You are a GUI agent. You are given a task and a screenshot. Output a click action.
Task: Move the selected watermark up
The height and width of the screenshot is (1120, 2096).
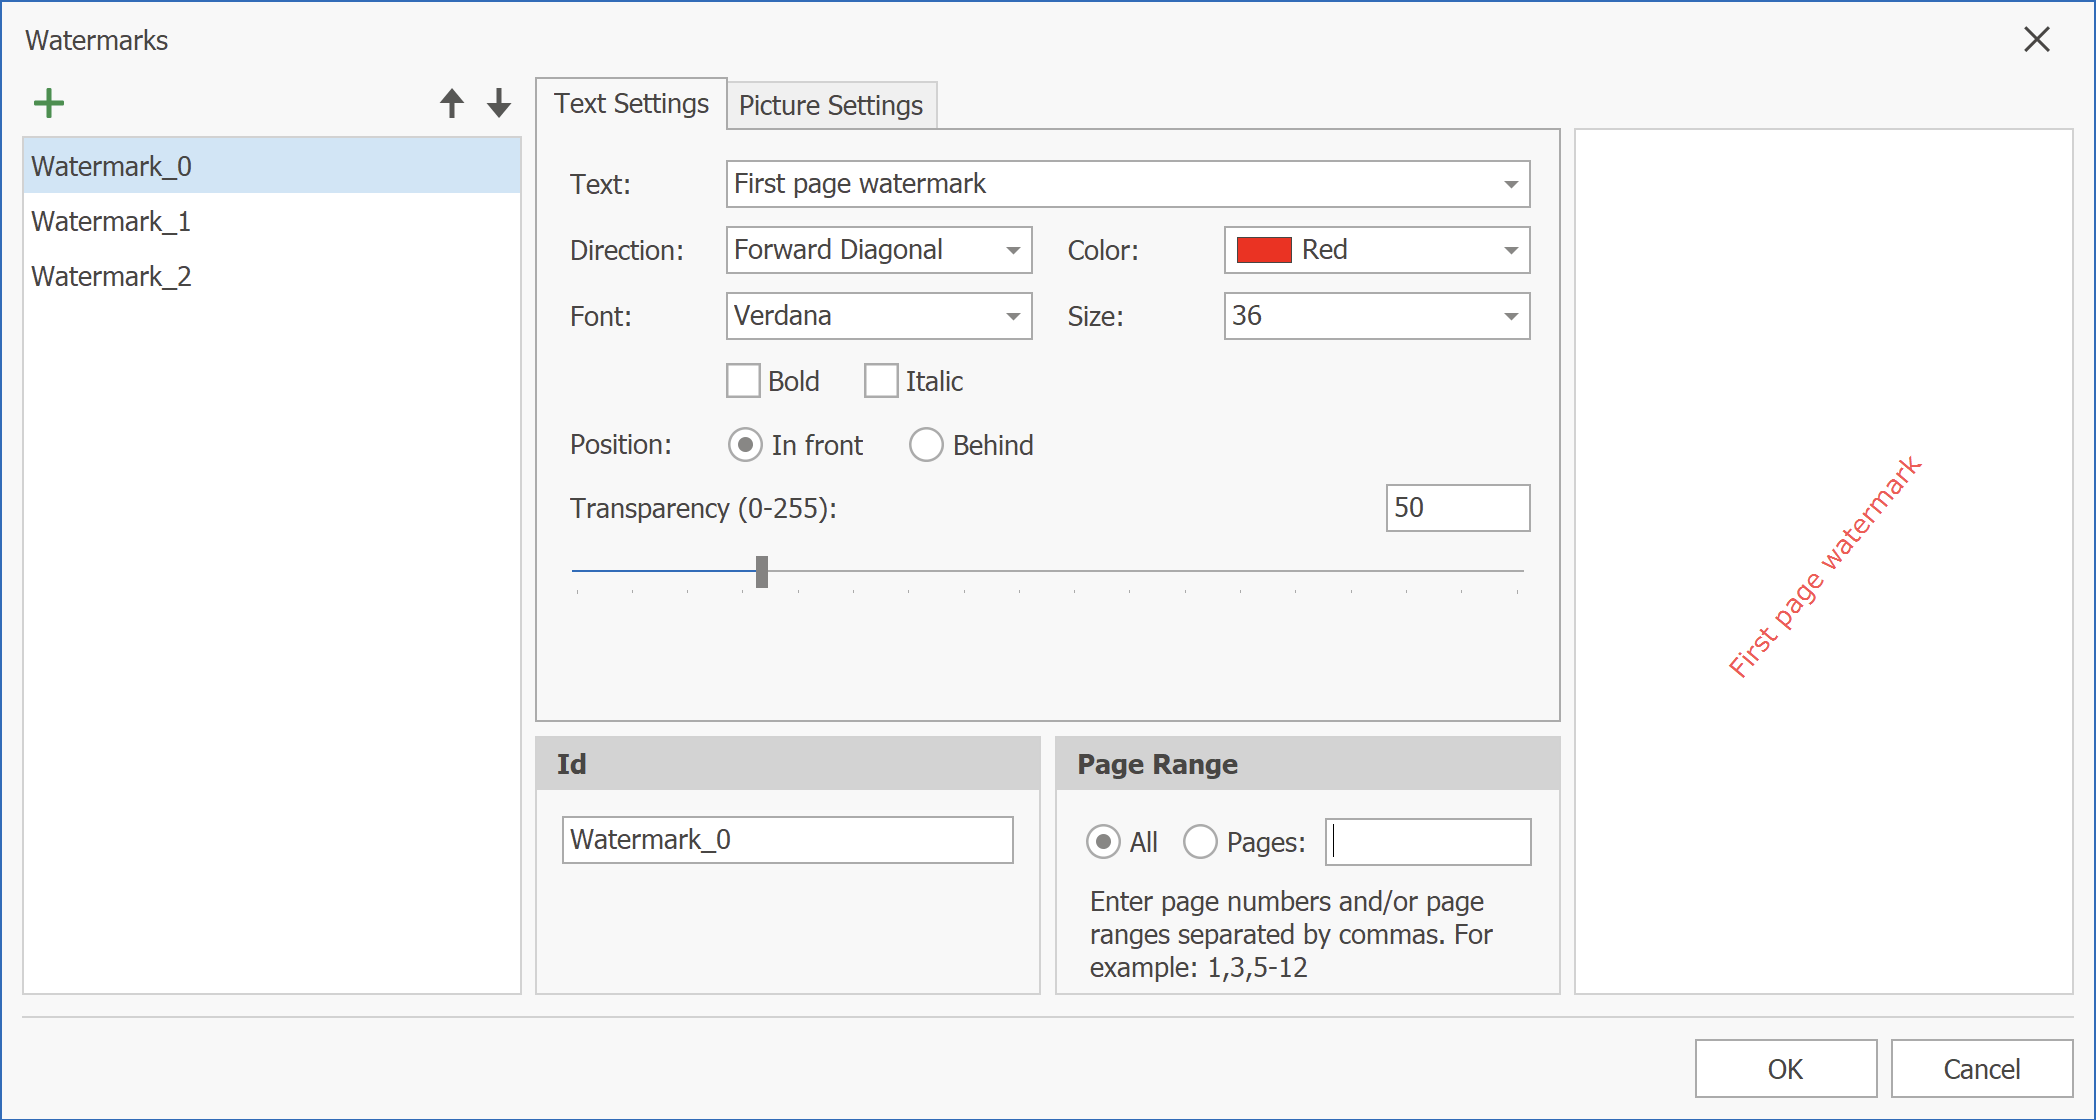click(451, 101)
